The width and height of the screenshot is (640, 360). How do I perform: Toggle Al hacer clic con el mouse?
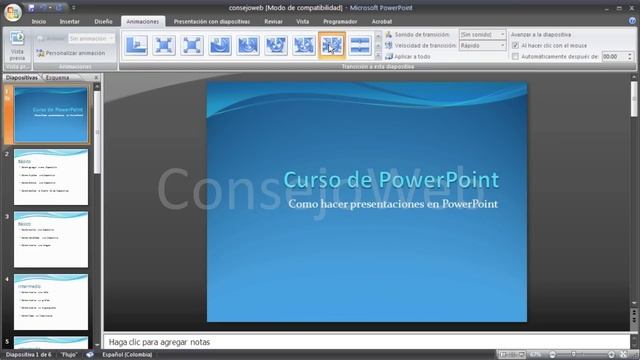(515, 46)
